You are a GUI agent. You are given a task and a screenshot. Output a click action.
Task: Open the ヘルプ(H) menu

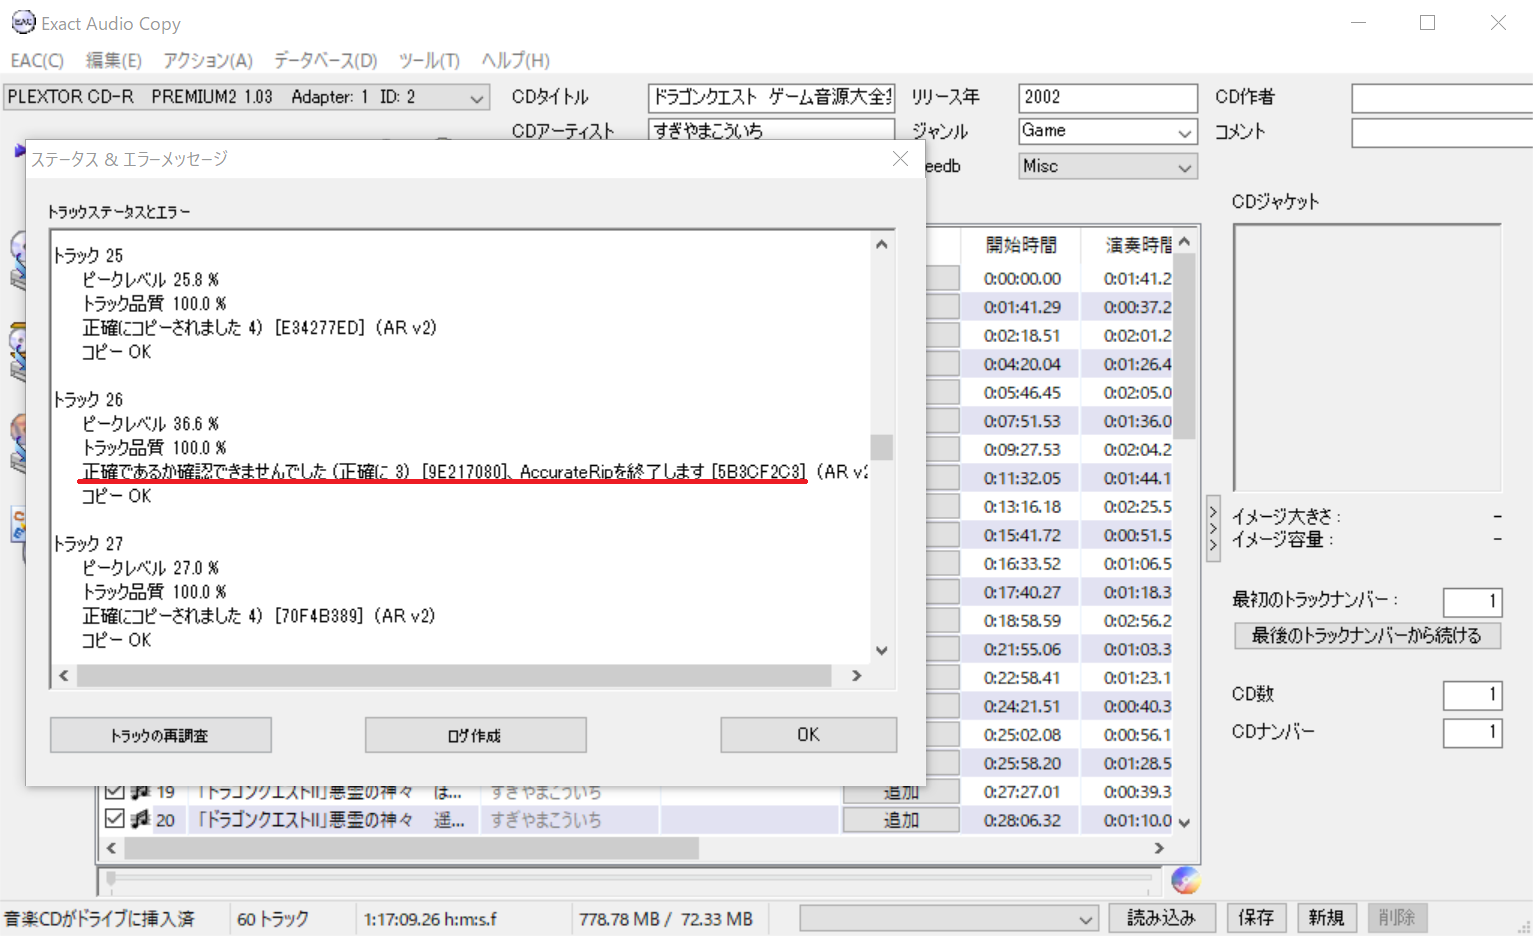click(x=515, y=60)
